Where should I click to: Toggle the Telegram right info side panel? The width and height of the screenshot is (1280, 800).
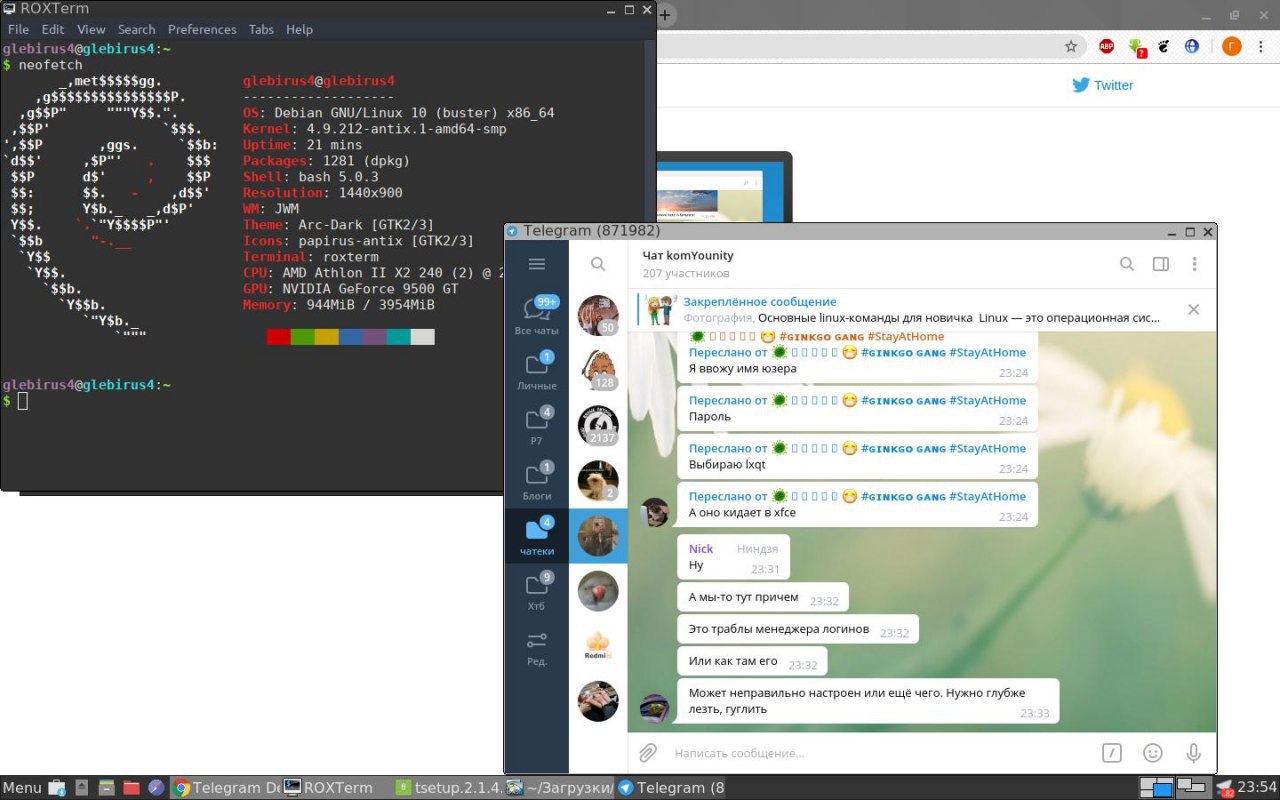tap(1161, 264)
